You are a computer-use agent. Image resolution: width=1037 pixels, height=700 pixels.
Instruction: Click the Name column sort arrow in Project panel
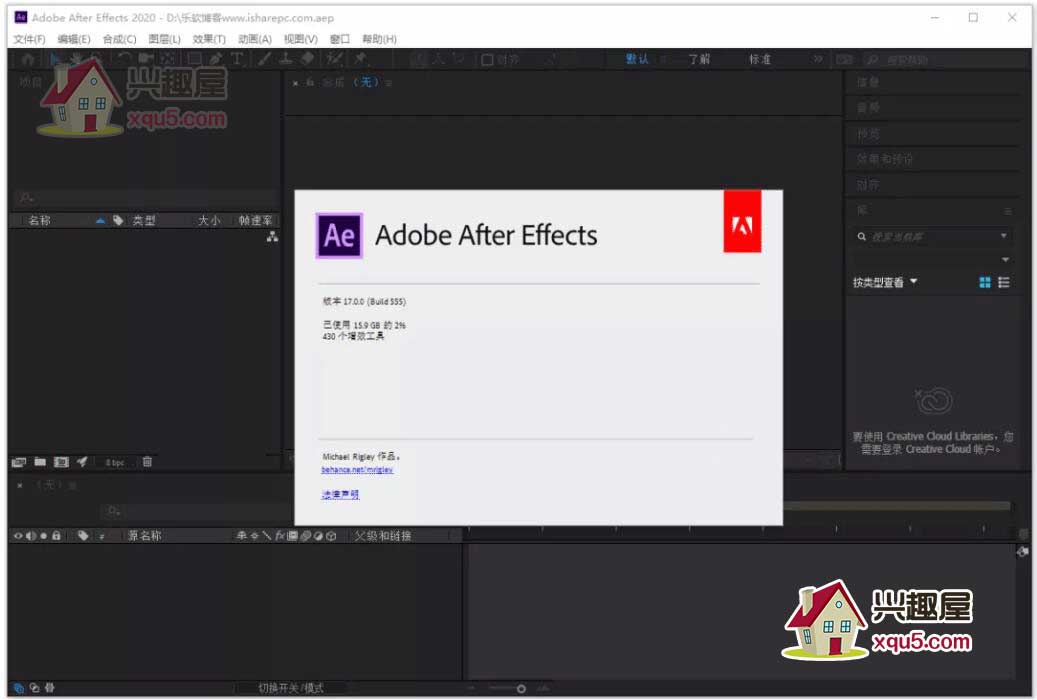(x=100, y=220)
